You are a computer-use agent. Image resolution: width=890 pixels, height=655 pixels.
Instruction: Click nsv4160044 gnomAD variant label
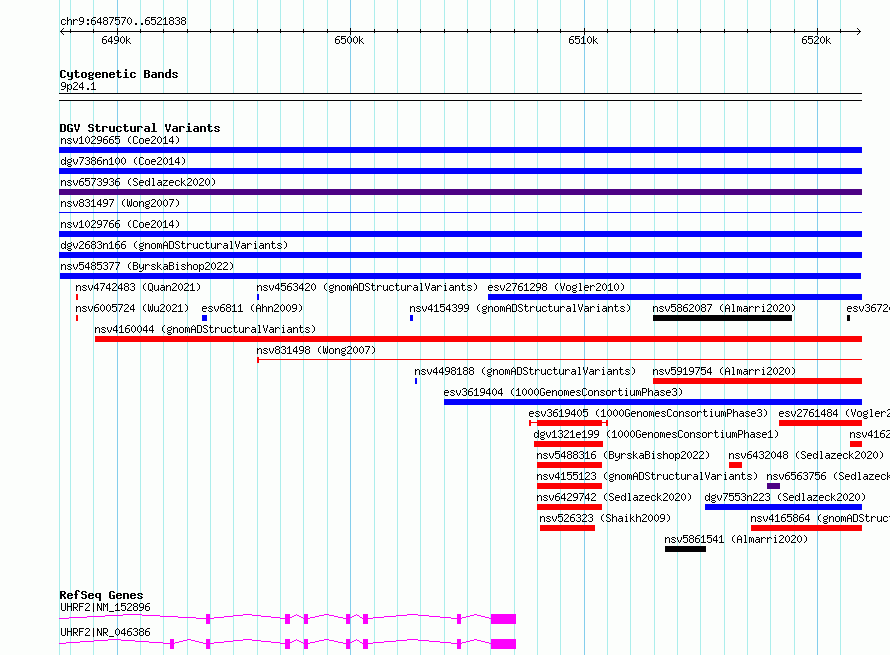(205, 329)
